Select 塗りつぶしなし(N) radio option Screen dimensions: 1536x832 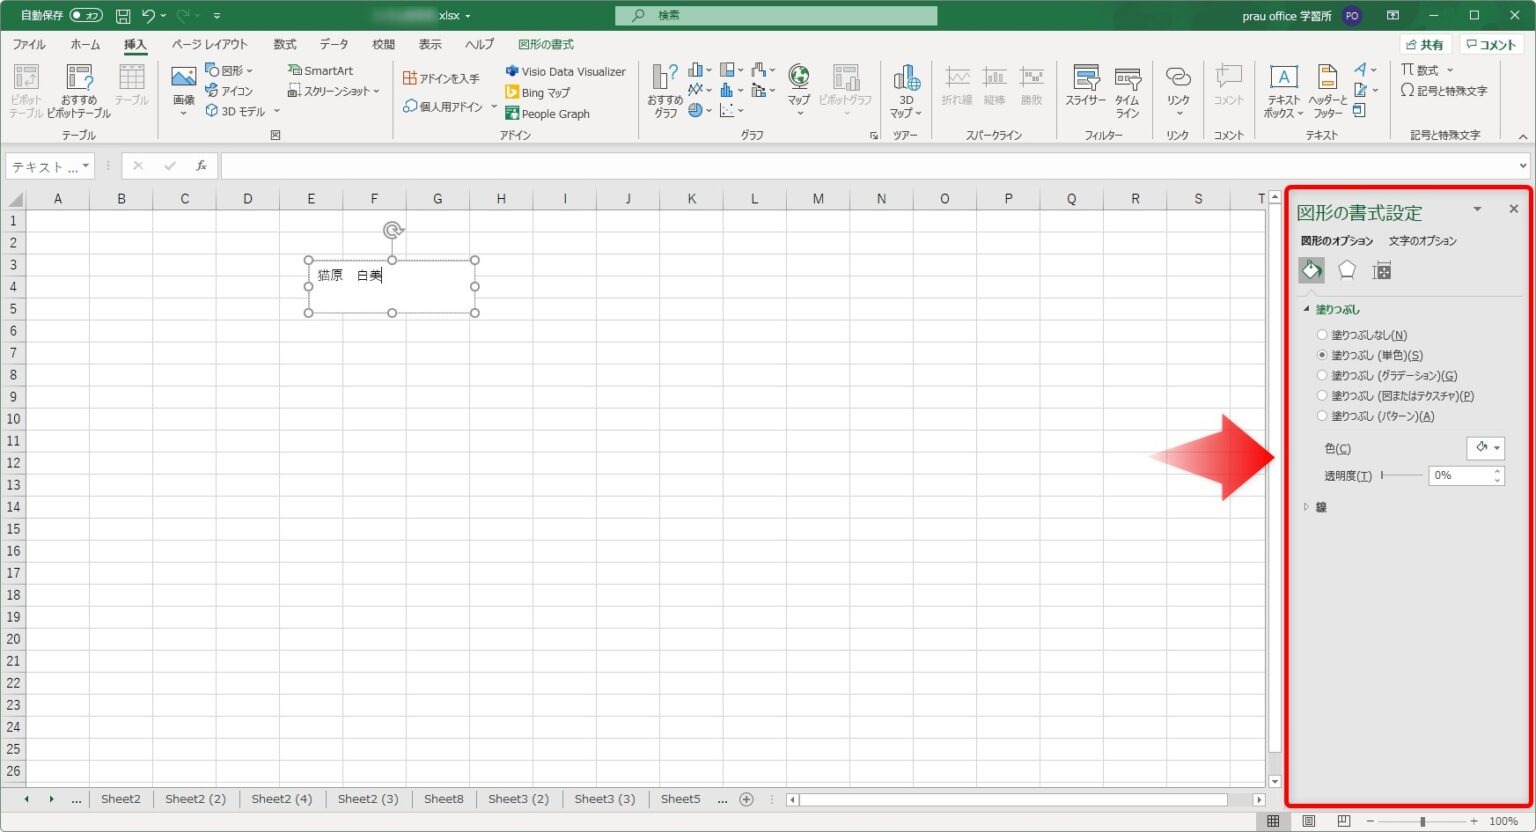(x=1322, y=335)
